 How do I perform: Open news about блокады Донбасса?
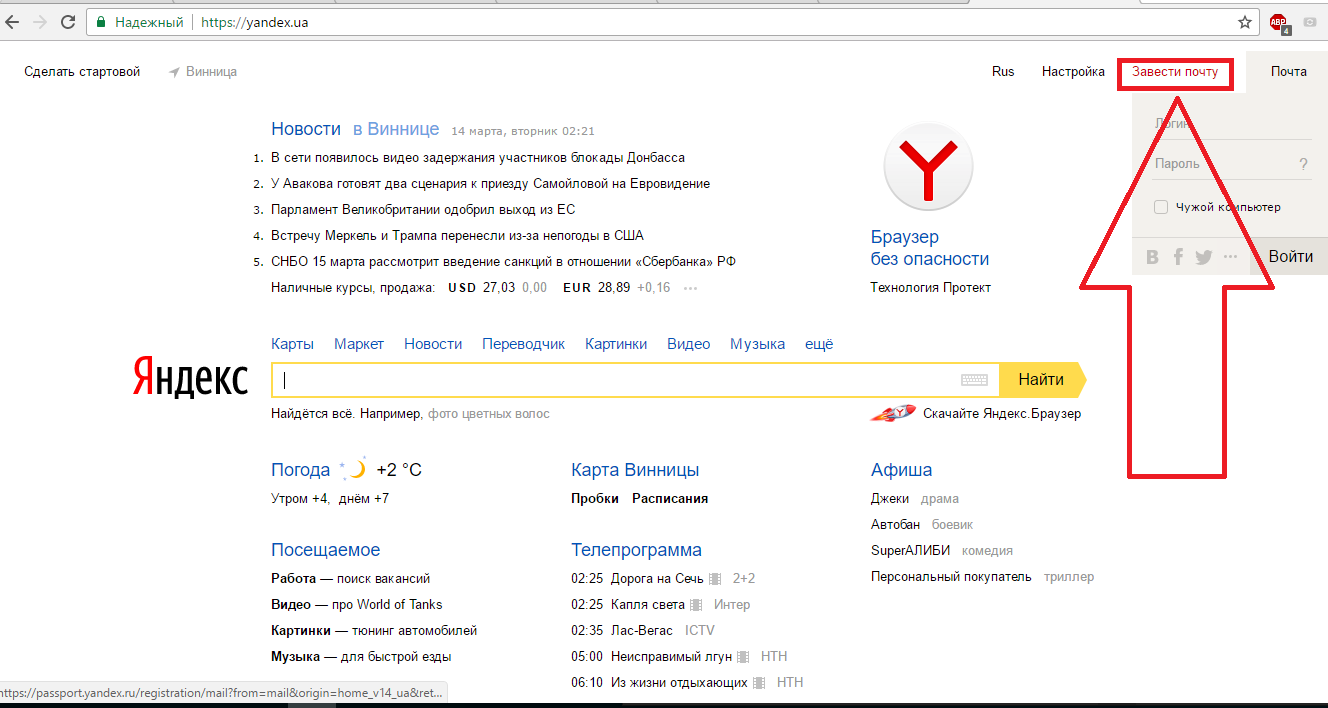(478, 158)
